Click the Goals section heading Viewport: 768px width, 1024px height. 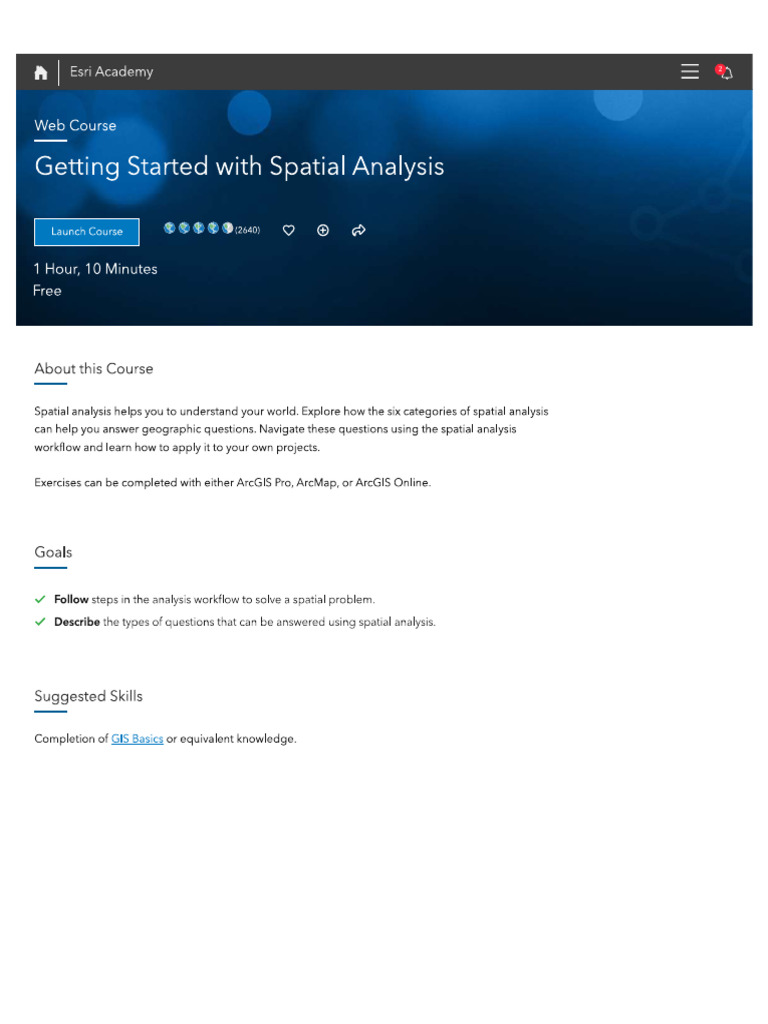[x=53, y=552]
